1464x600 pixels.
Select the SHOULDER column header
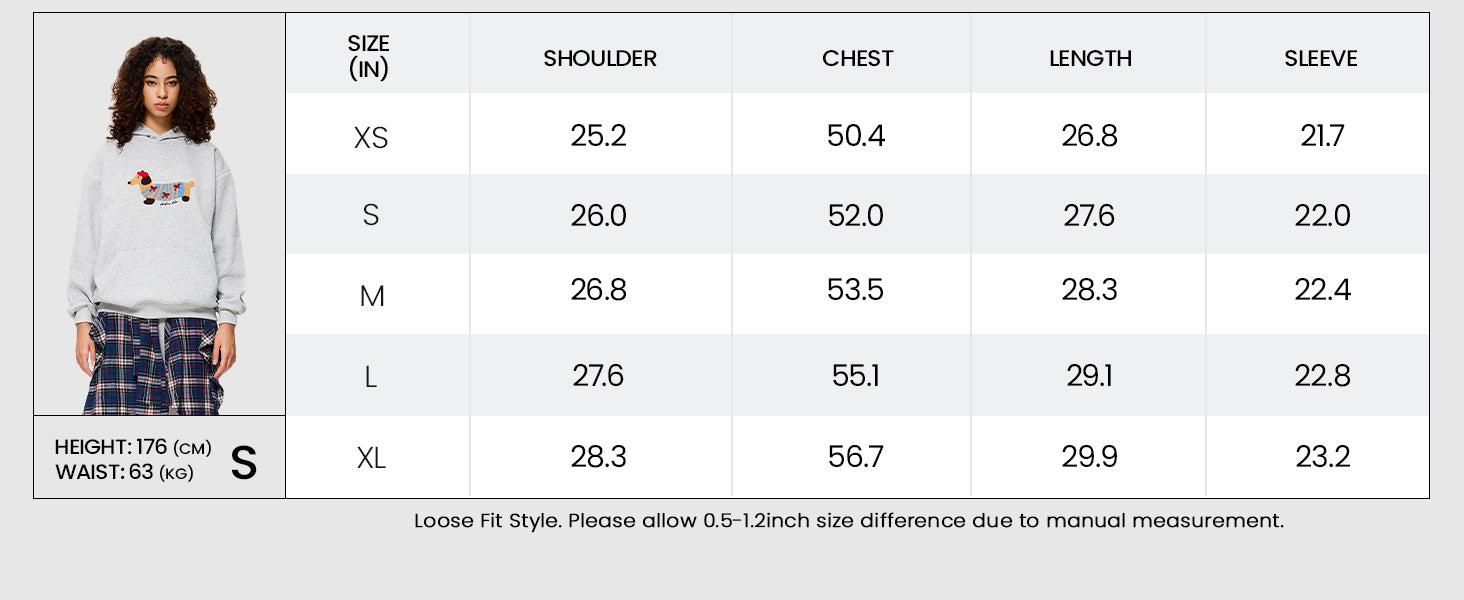pos(600,59)
